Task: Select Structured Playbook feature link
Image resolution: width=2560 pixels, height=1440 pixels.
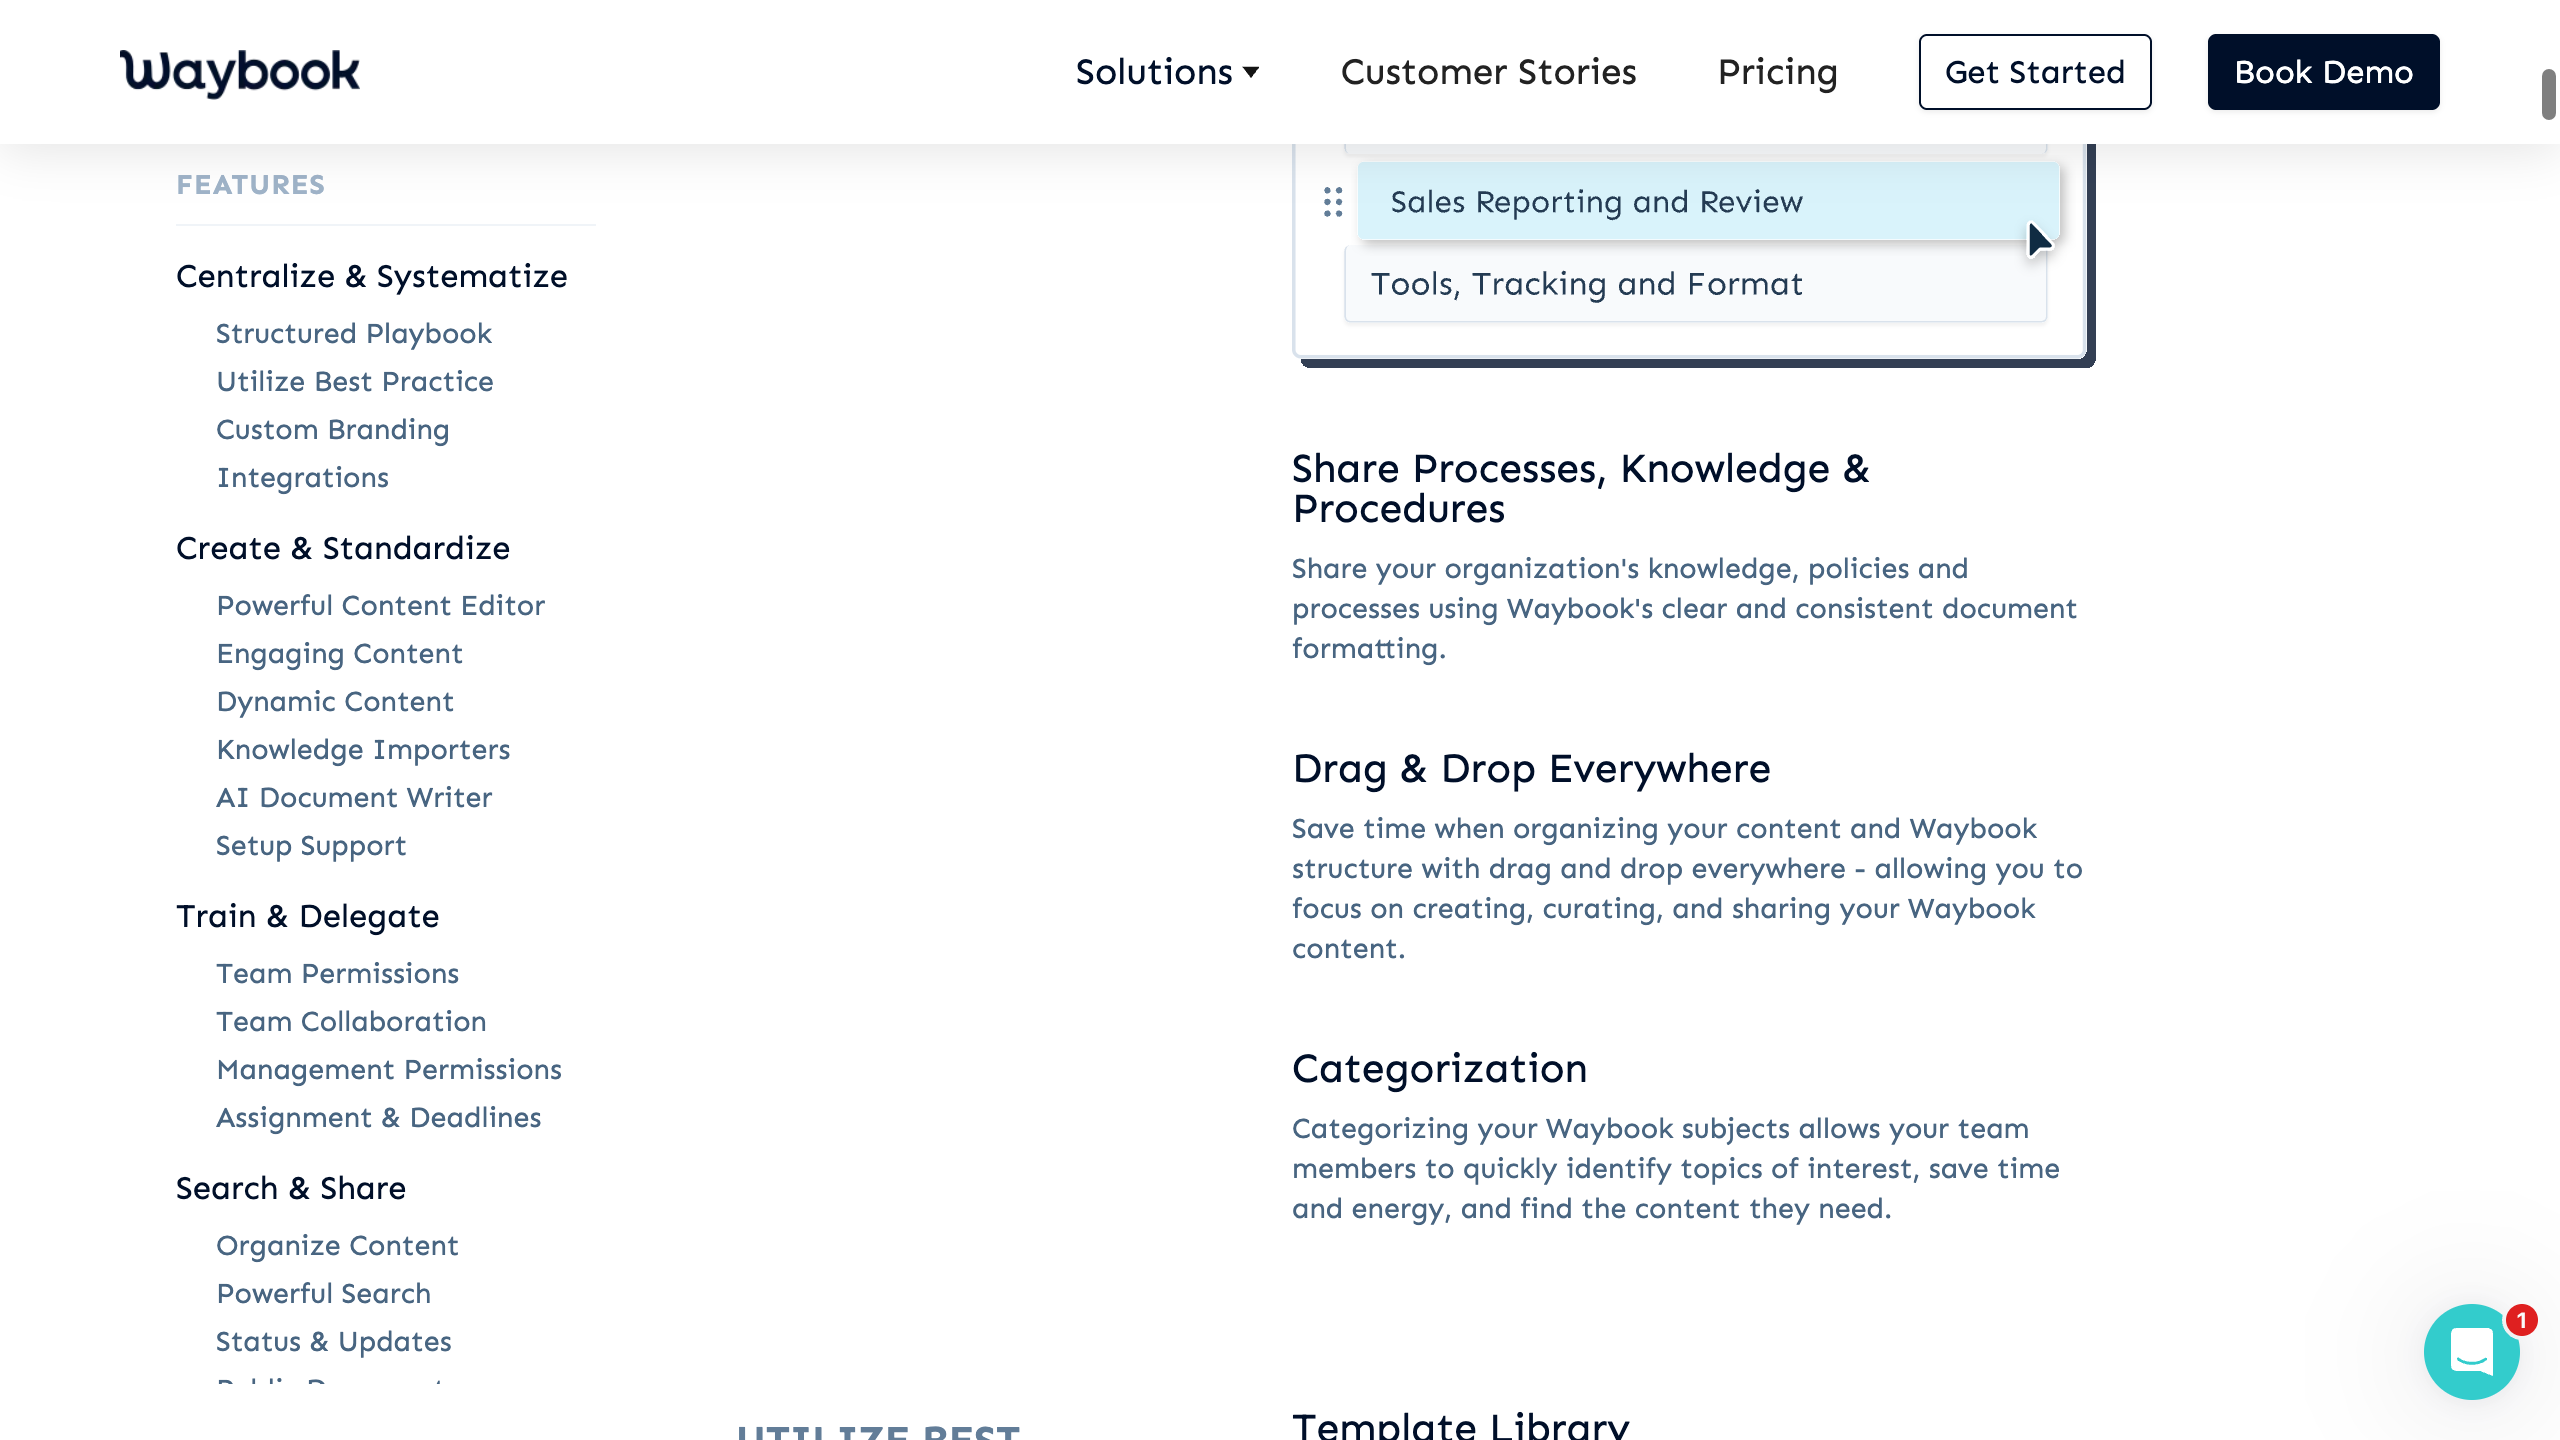Action: click(354, 333)
